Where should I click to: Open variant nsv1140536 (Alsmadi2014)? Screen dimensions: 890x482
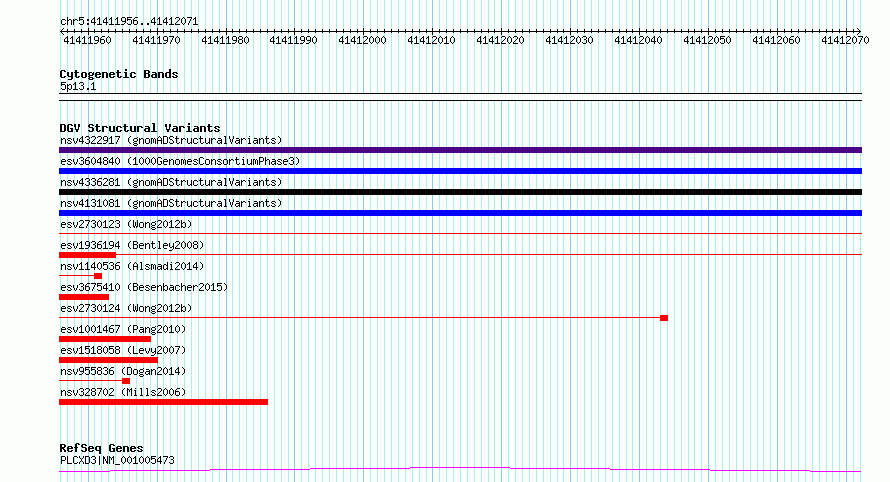tap(132, 266)
